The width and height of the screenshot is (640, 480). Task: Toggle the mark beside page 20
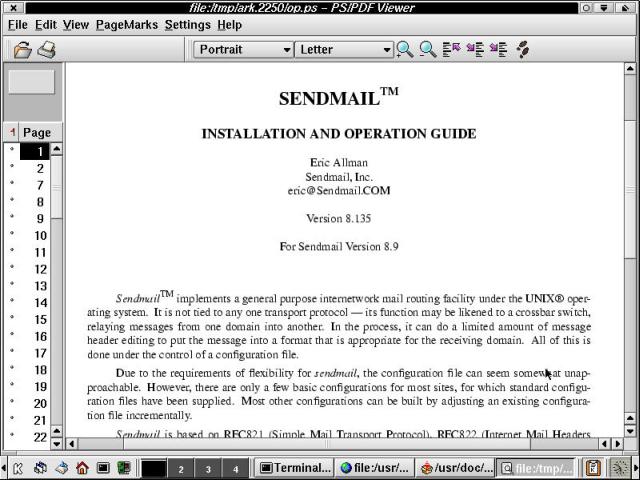tap(11, 404)
